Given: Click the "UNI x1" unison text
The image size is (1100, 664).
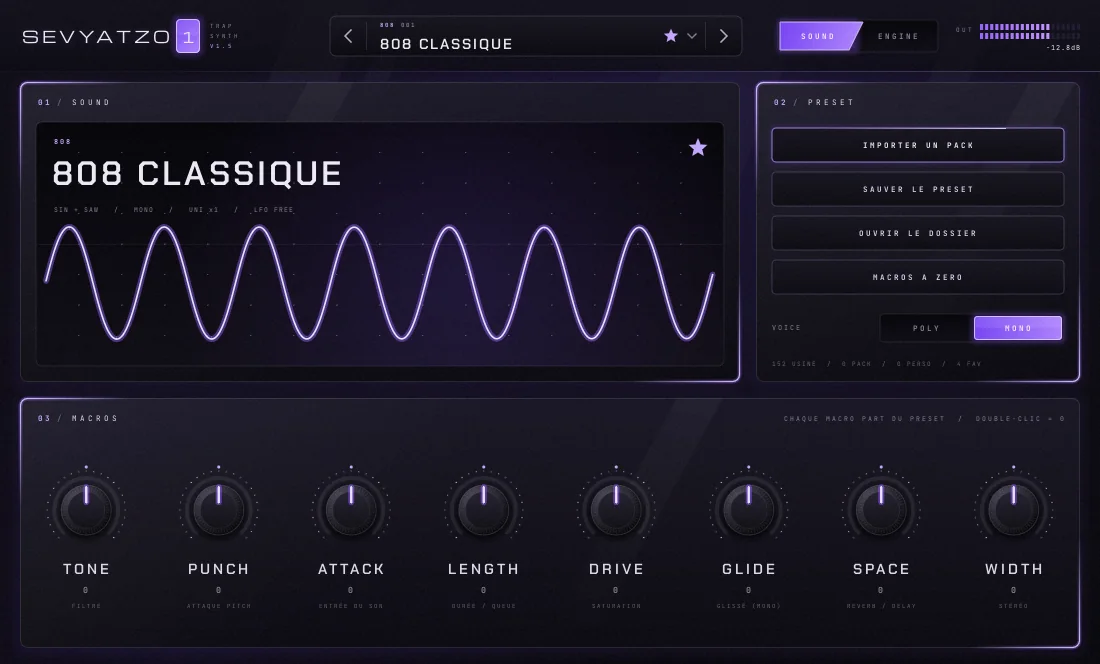Looking at the screenshot, I should pos(203,210).
